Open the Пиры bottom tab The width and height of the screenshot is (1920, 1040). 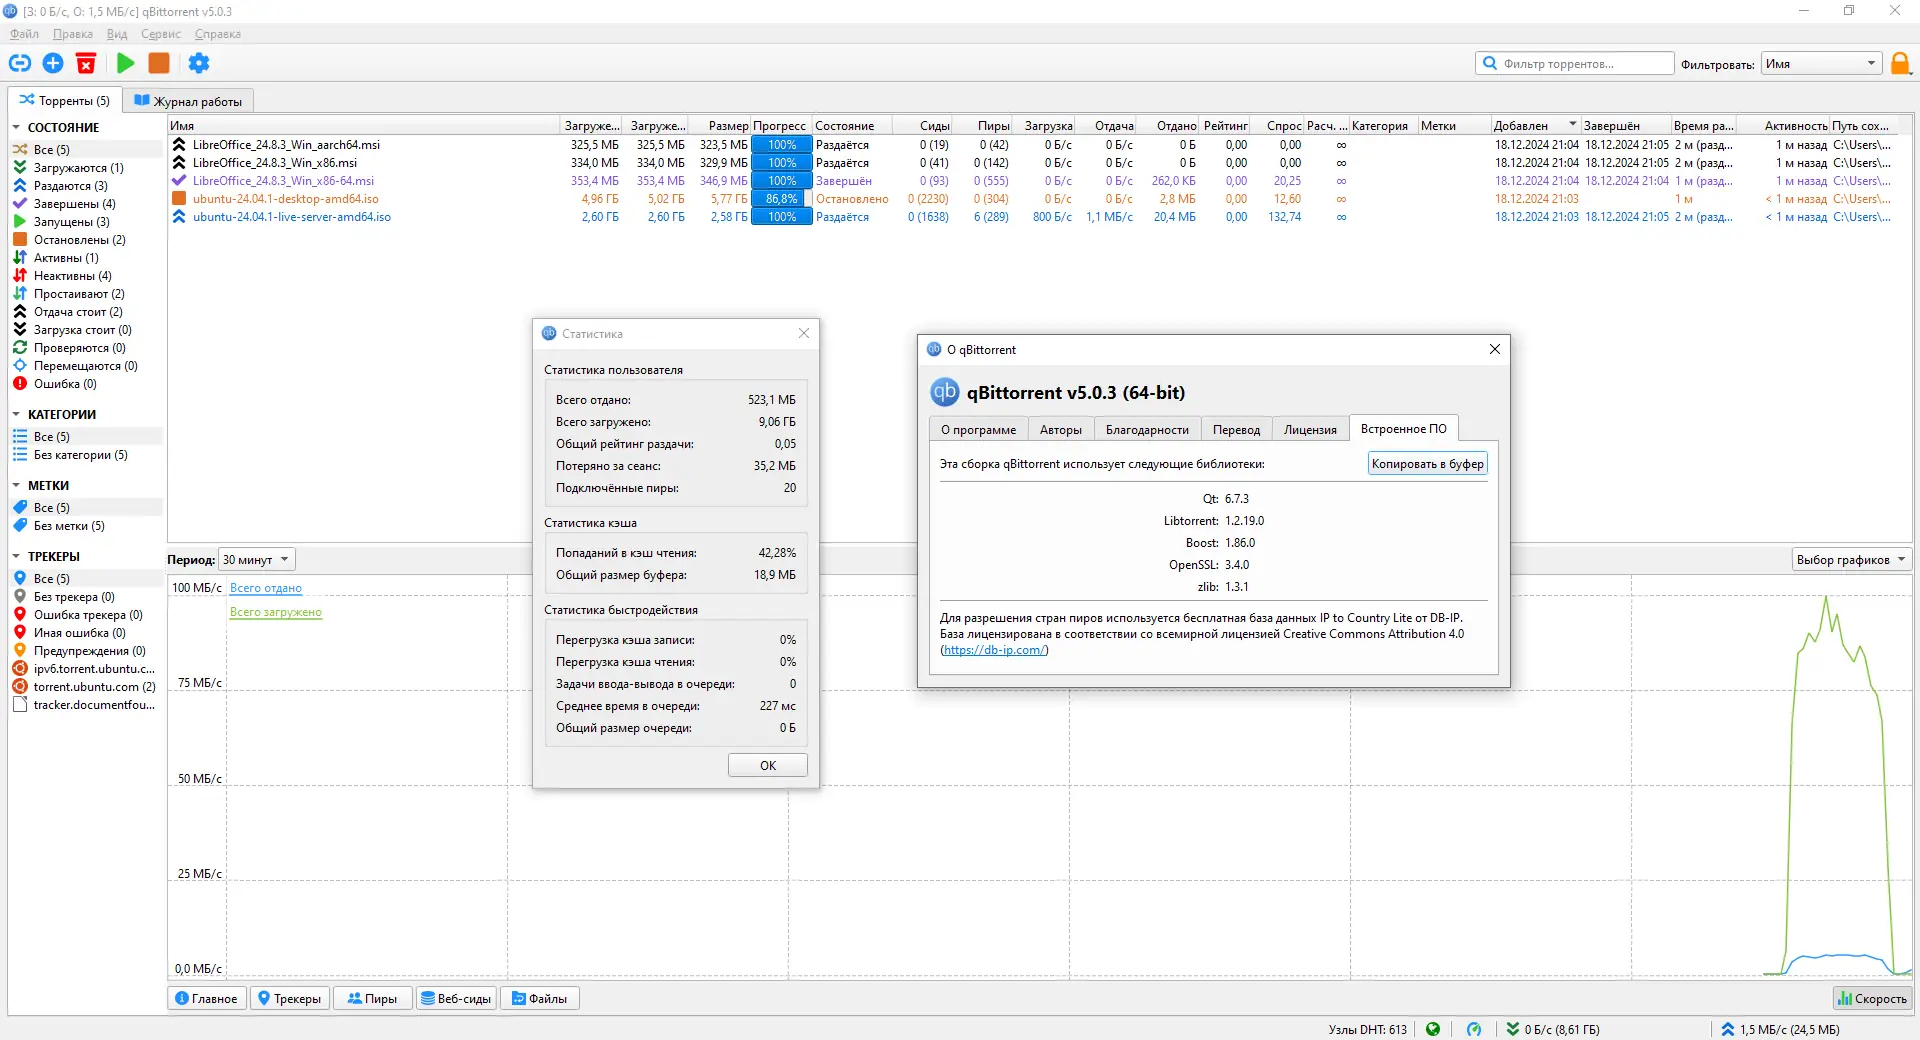372,998
